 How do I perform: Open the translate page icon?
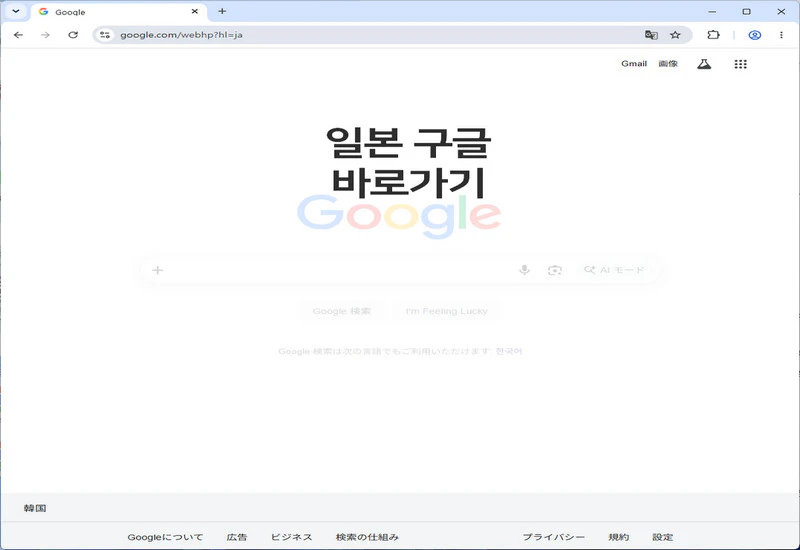(651, 35)
